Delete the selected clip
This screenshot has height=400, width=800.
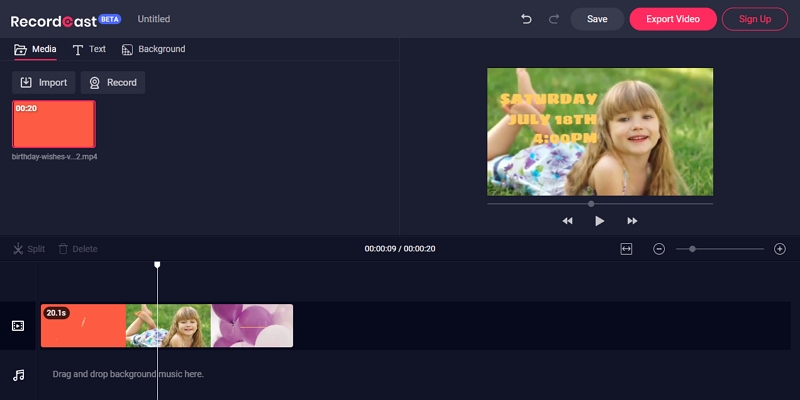78,249
